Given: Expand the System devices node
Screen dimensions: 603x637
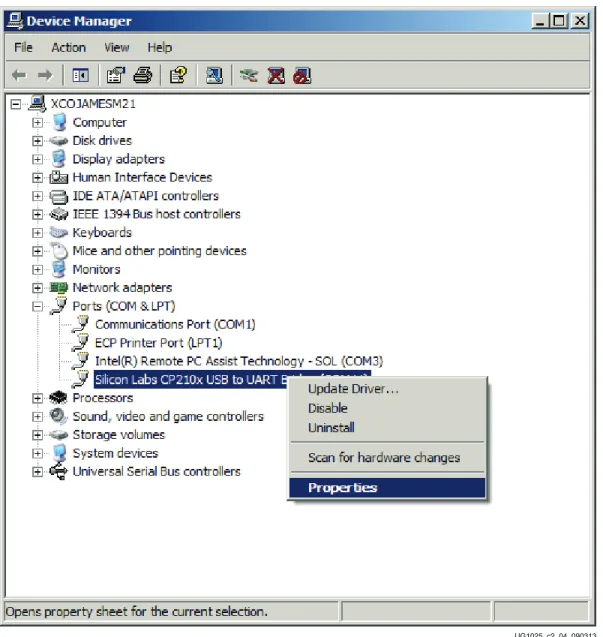Looking at the screenshot, I should (37, 453).
